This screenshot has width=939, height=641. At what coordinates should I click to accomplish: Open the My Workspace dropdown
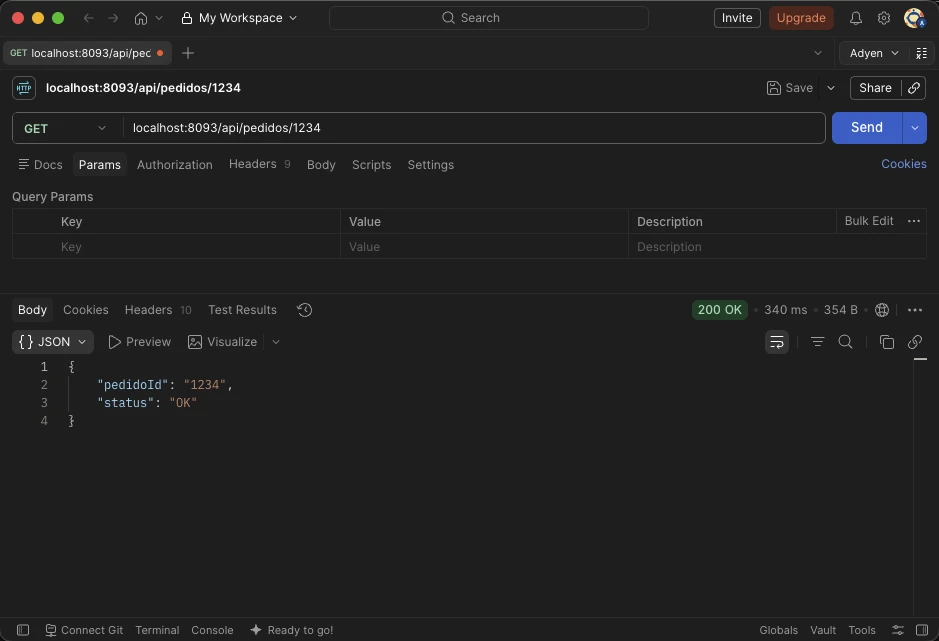tap(239, 18)
